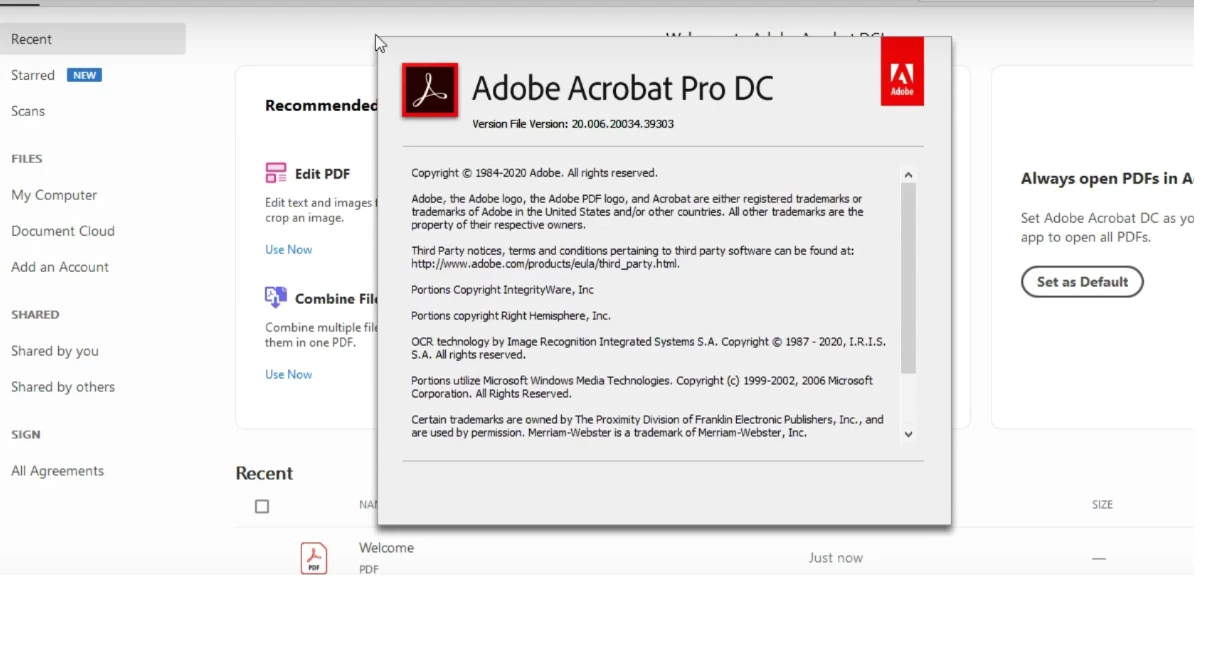Open the Starred section

[x=33, y=75]
